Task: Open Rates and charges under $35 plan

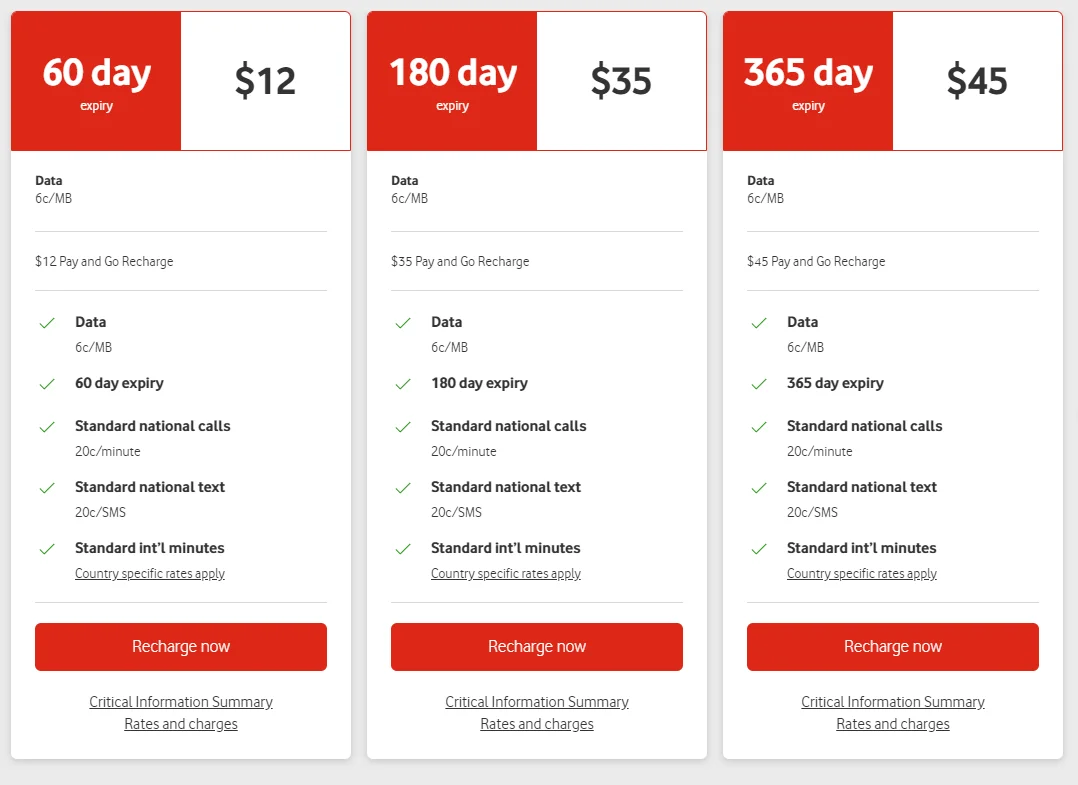Action: click(537, 724)
